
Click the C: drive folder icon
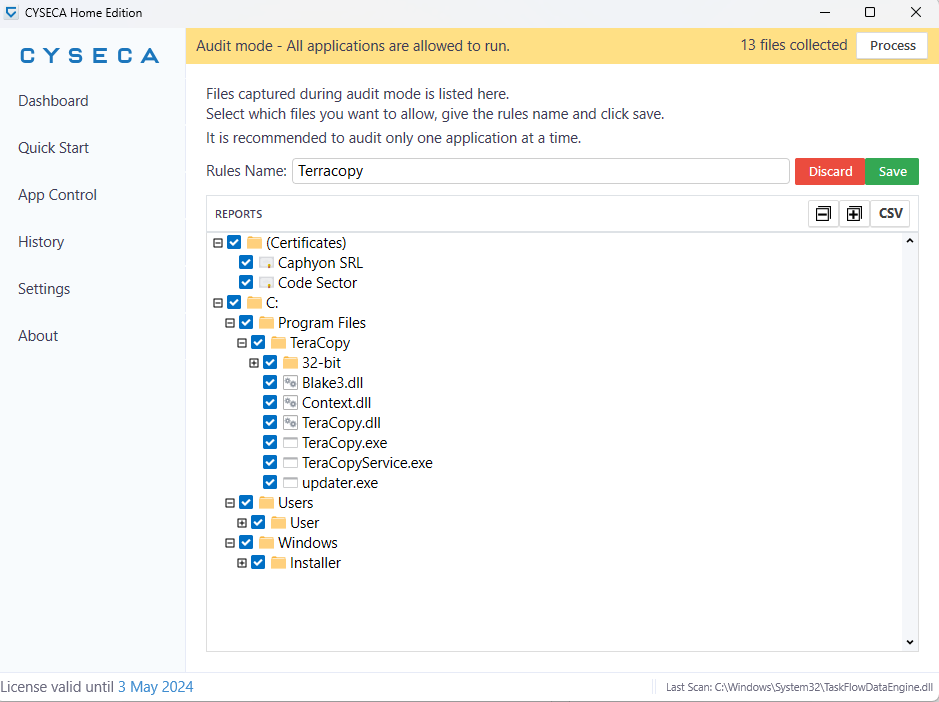(x=255, y=302)
